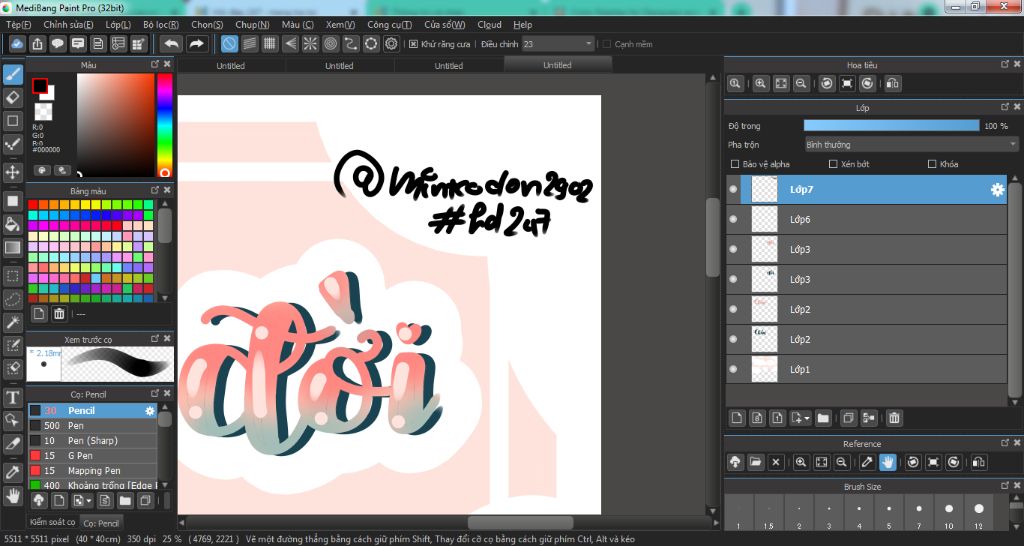Open Lớp7 layer settings gear
Image resolution: width=1024 pixels, height=546 pixels.
[997, 189]
